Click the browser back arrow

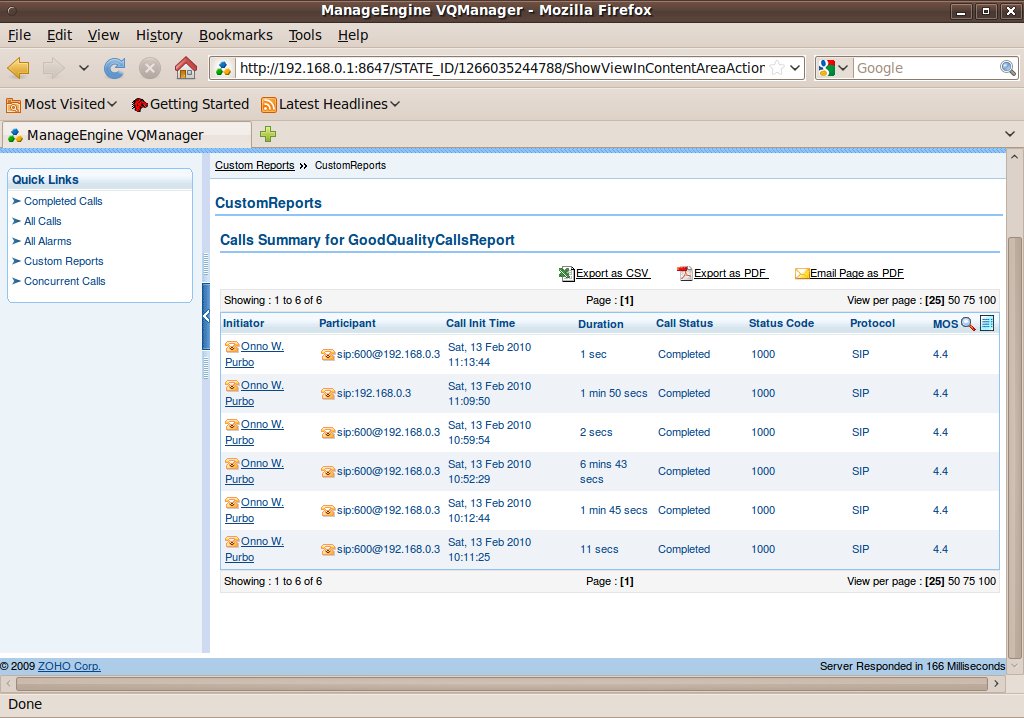tap(19, 68)
